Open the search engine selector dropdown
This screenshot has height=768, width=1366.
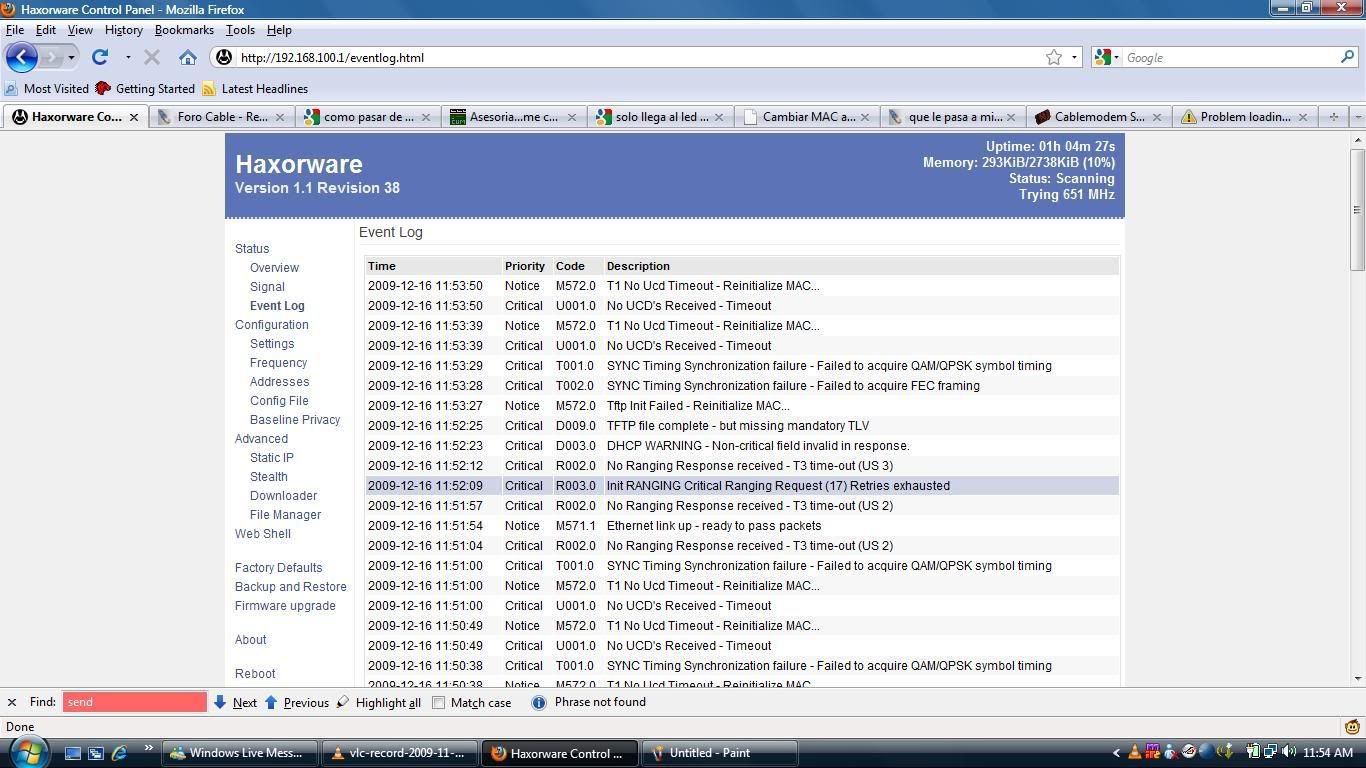point(1106,57)
